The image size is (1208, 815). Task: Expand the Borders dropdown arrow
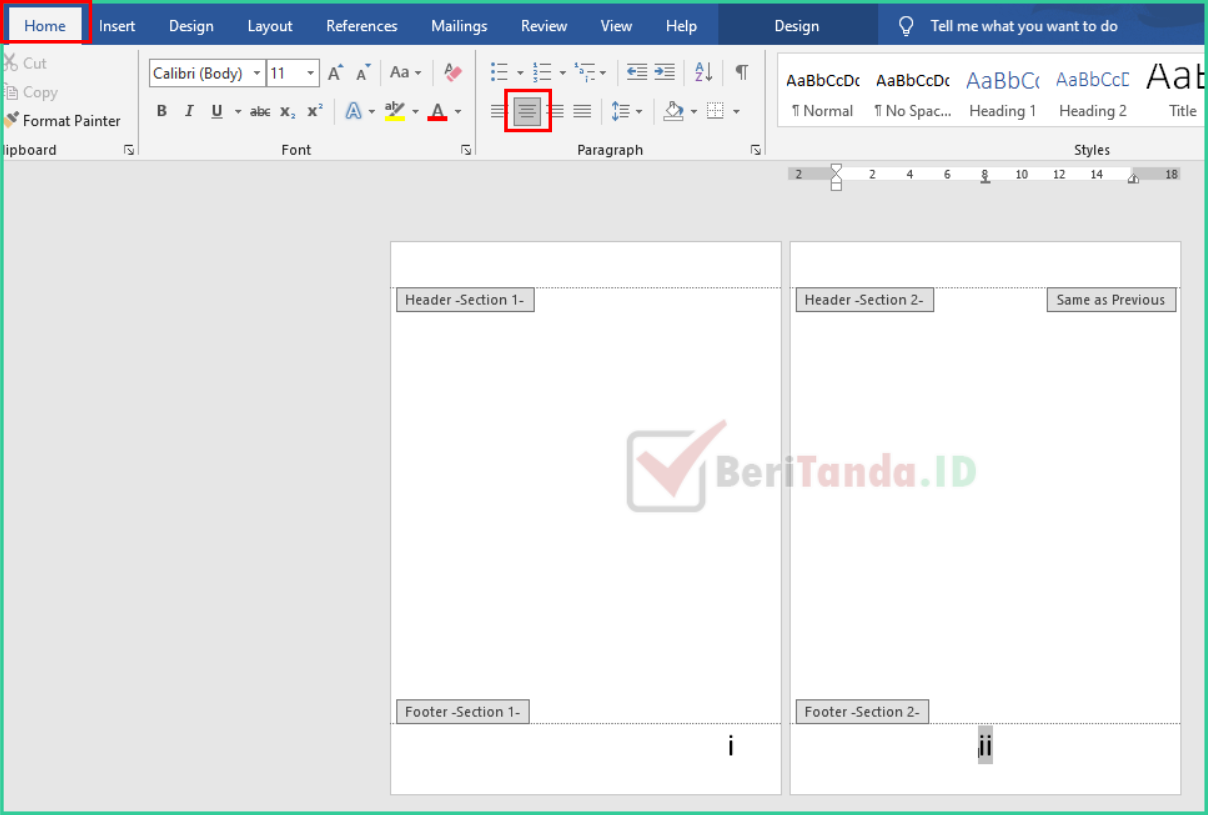pyautogui.click(x=736, y=112)
